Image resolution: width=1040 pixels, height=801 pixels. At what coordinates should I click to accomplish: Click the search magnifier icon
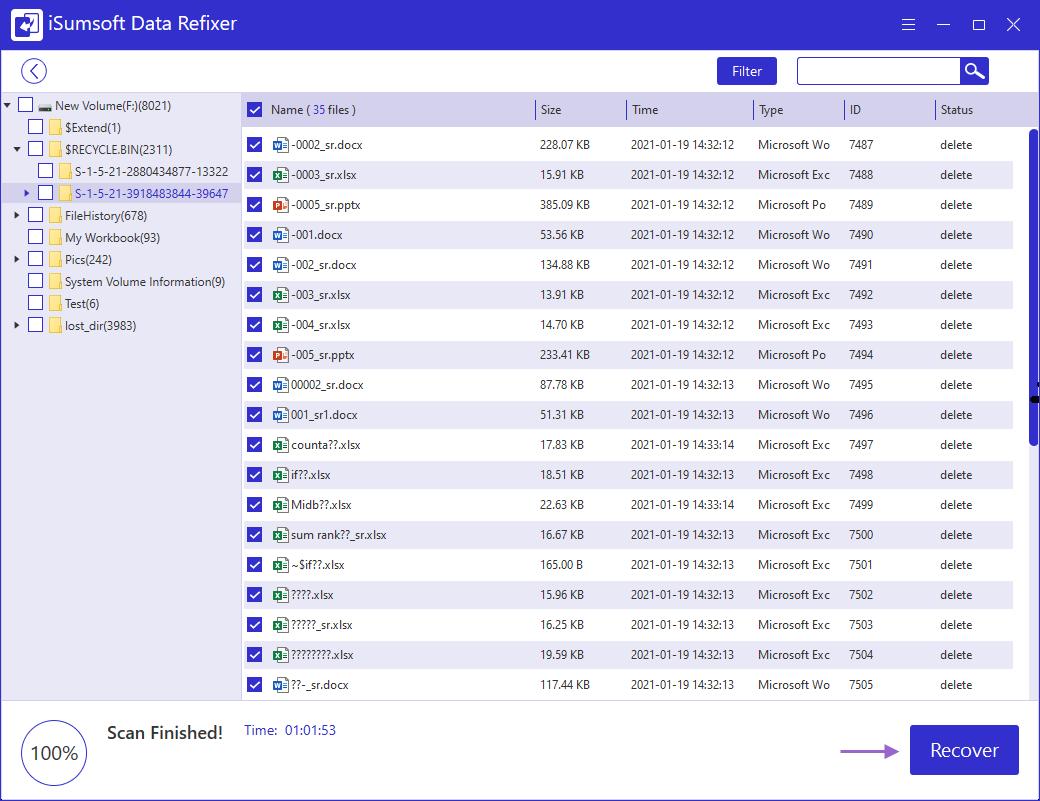pos(974,71)
